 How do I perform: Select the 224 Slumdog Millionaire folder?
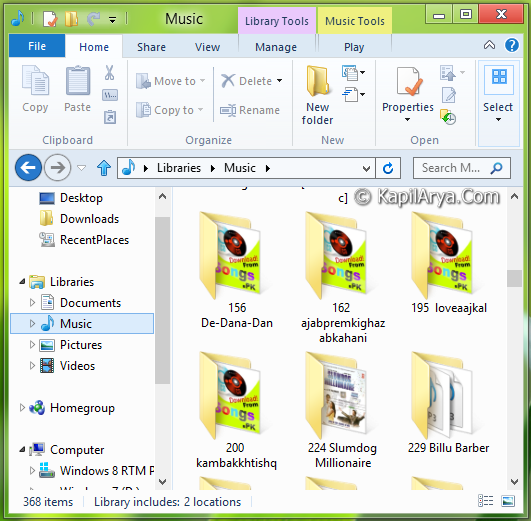(343, 411)
